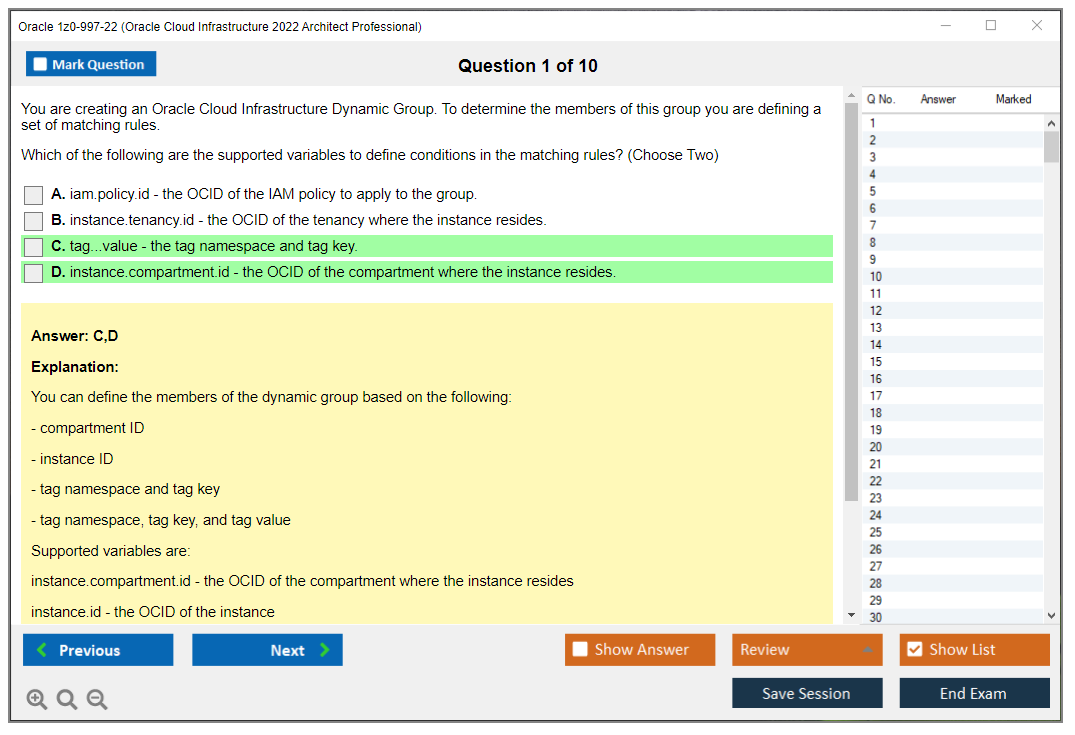
Task: Select question 10 in the list
Action: click(876, 276)
